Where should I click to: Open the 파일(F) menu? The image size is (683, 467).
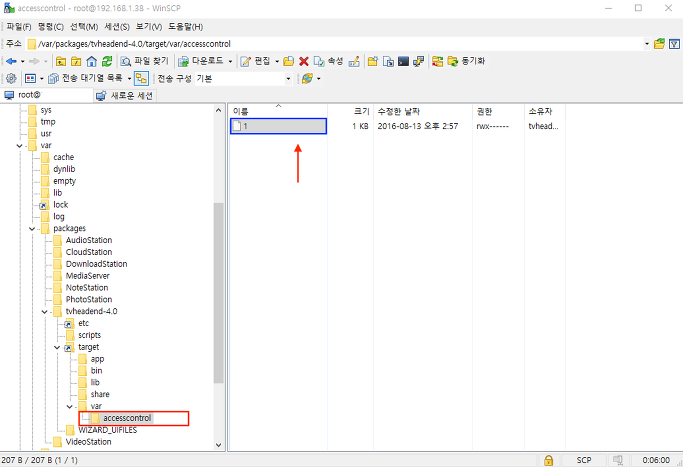pyautogui.click(x=19, y=27)
